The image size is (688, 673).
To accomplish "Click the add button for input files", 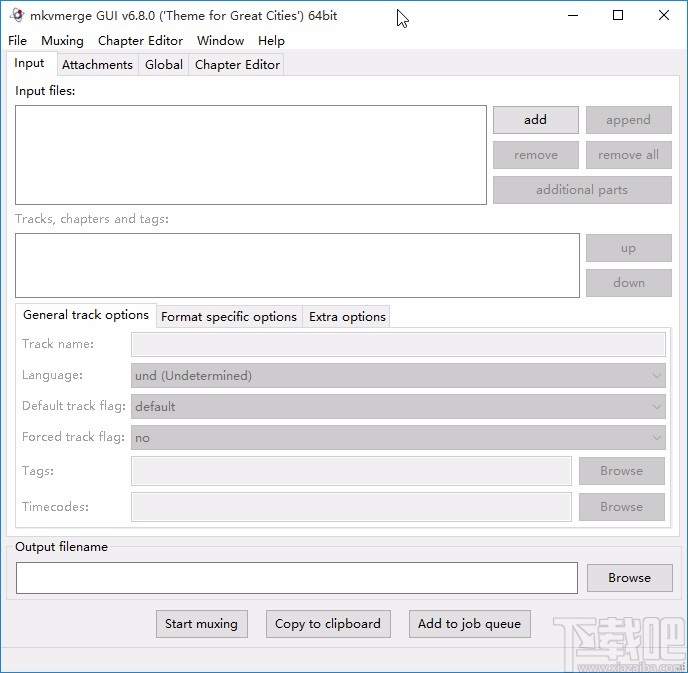I will tap(536, 120).
